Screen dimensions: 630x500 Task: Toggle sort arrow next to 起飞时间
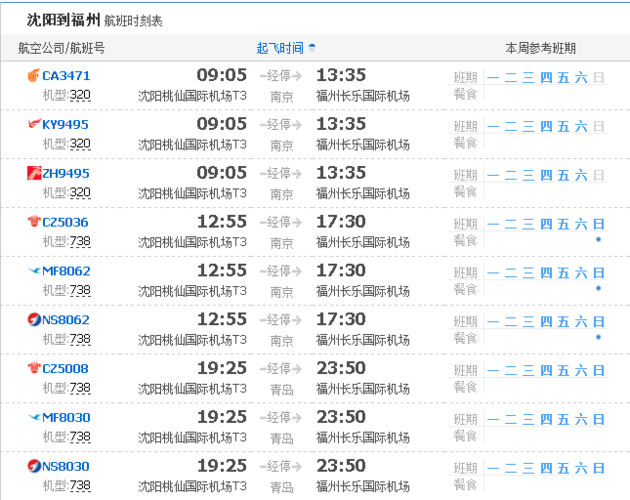[x=312, y=48]
